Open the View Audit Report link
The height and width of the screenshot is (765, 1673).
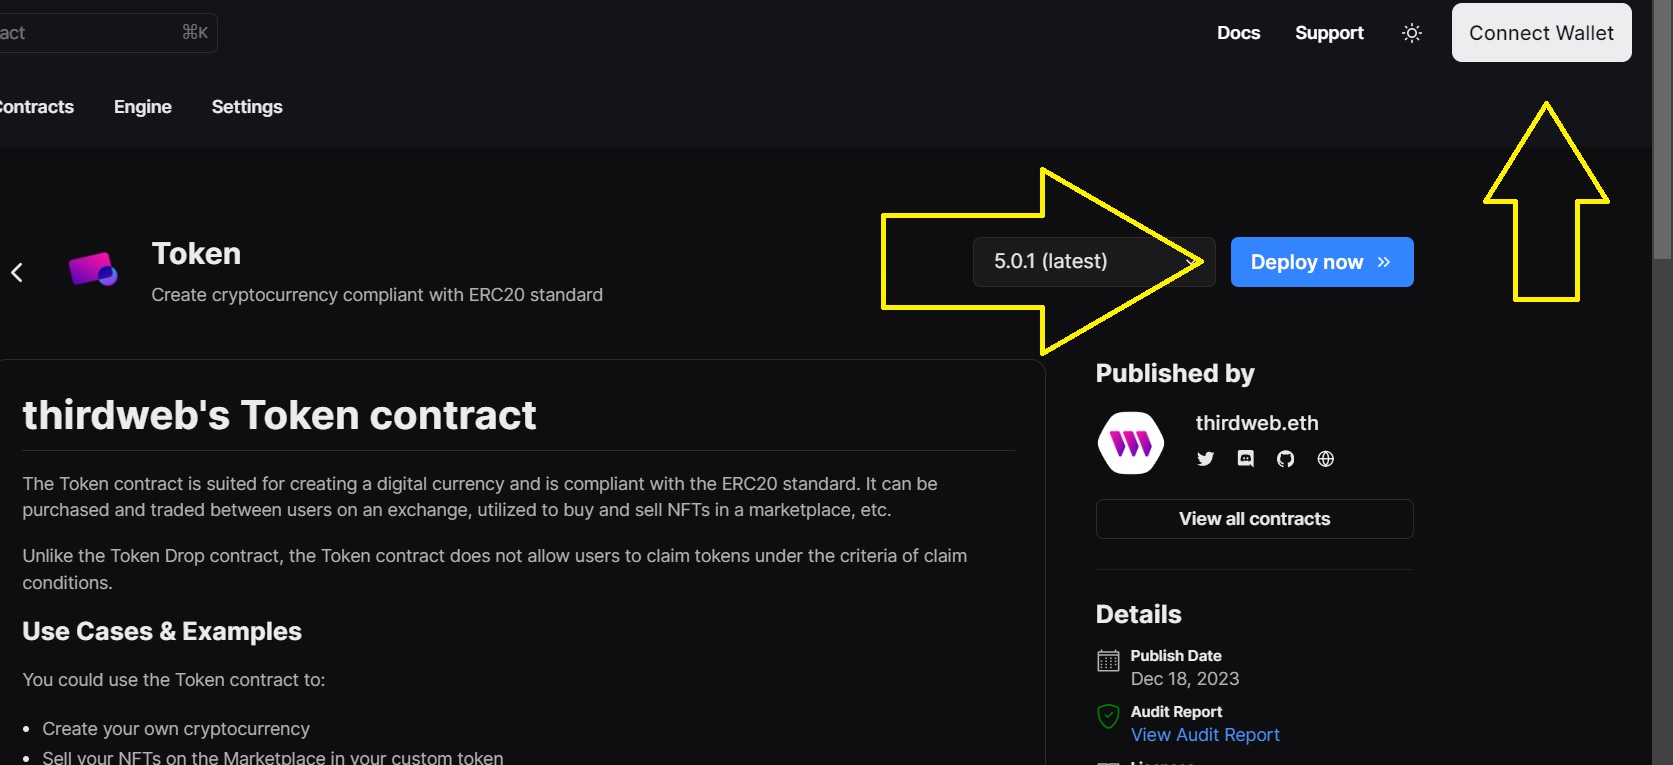(x=1205, y=735)
